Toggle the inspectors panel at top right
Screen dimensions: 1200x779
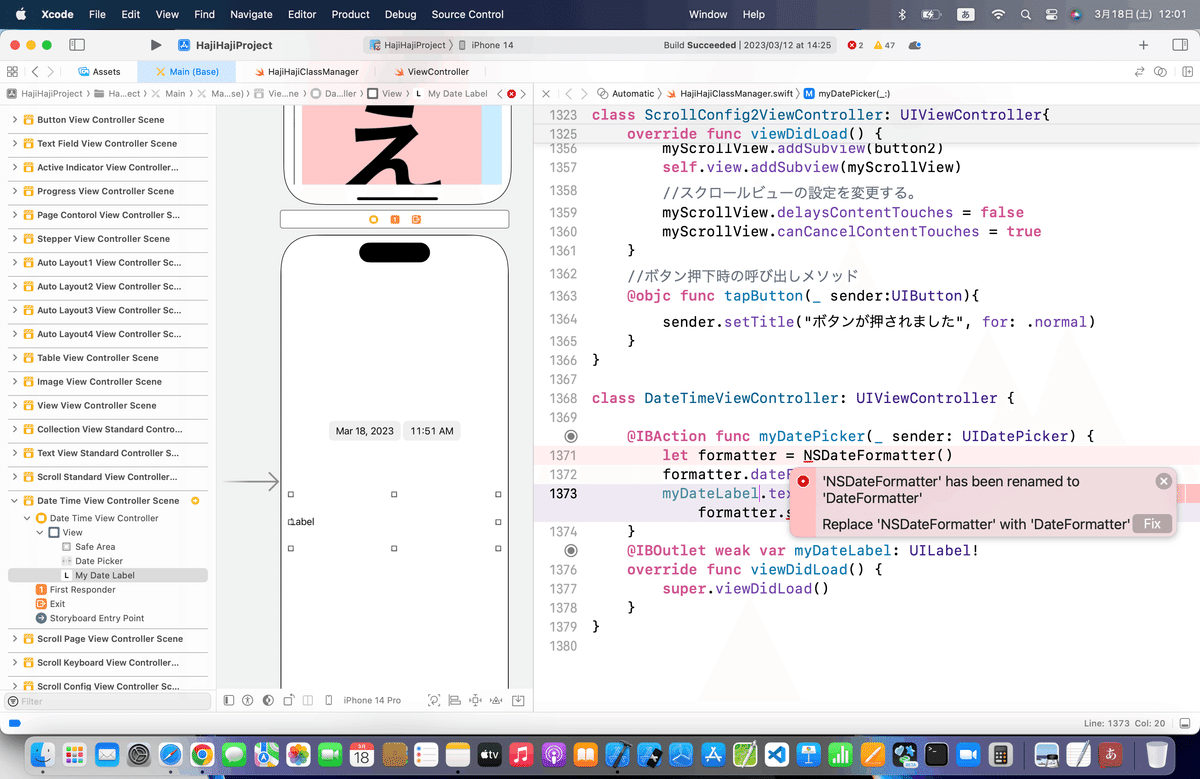tap(1178, 45)
